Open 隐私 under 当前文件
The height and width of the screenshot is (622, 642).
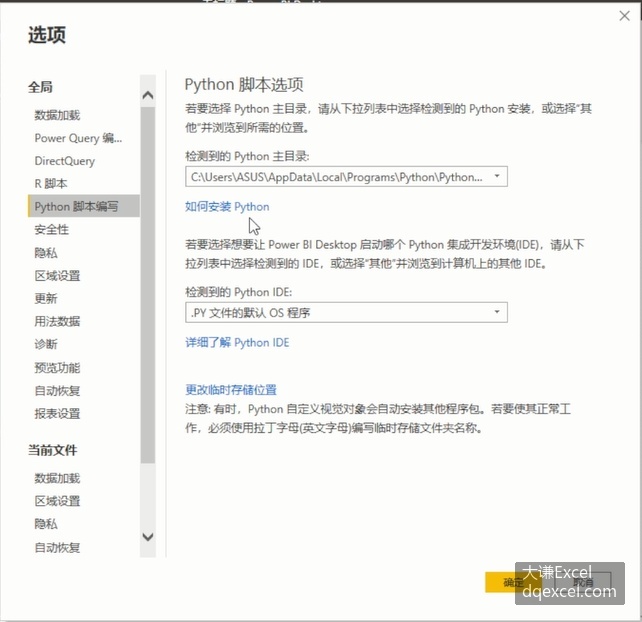pyautogui.click(x=46, y=524)
